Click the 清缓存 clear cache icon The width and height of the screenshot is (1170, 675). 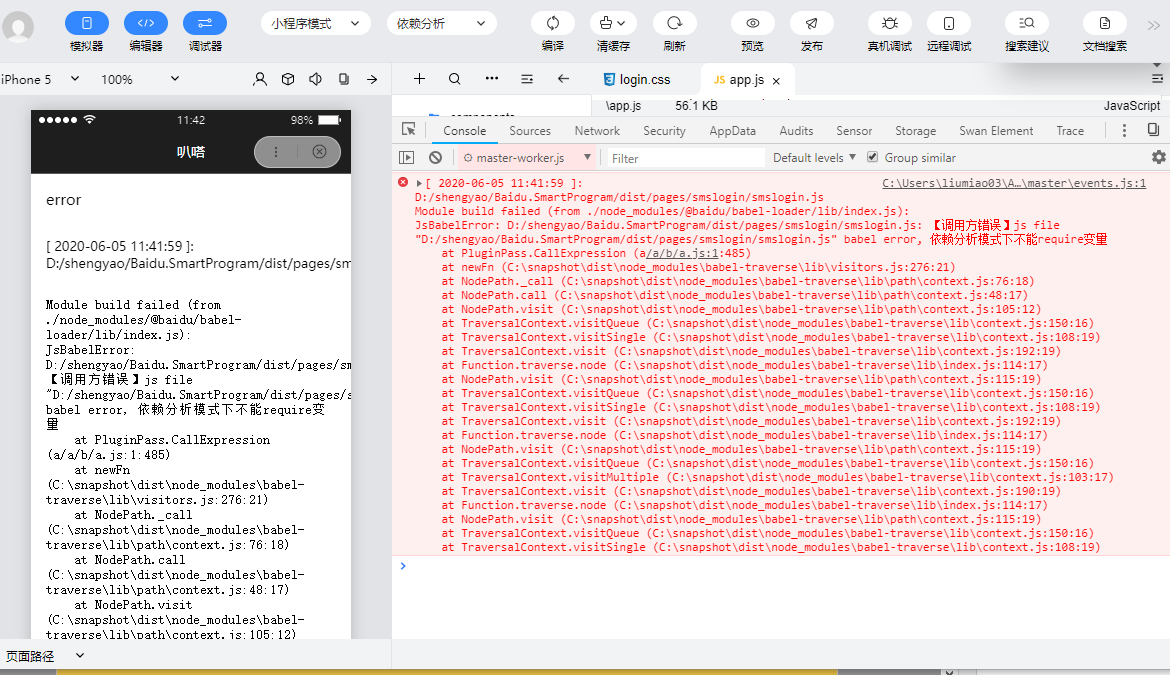coord(613,23)
